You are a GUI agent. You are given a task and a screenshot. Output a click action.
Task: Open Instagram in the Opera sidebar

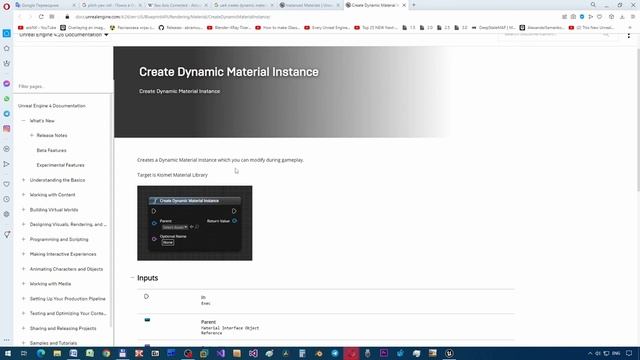7,129
